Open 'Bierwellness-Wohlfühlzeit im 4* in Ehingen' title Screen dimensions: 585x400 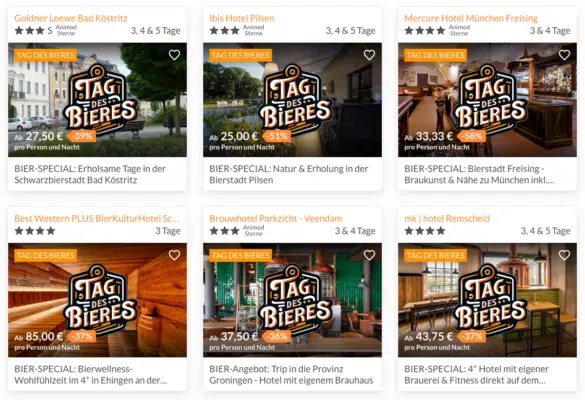coord(91,375)
